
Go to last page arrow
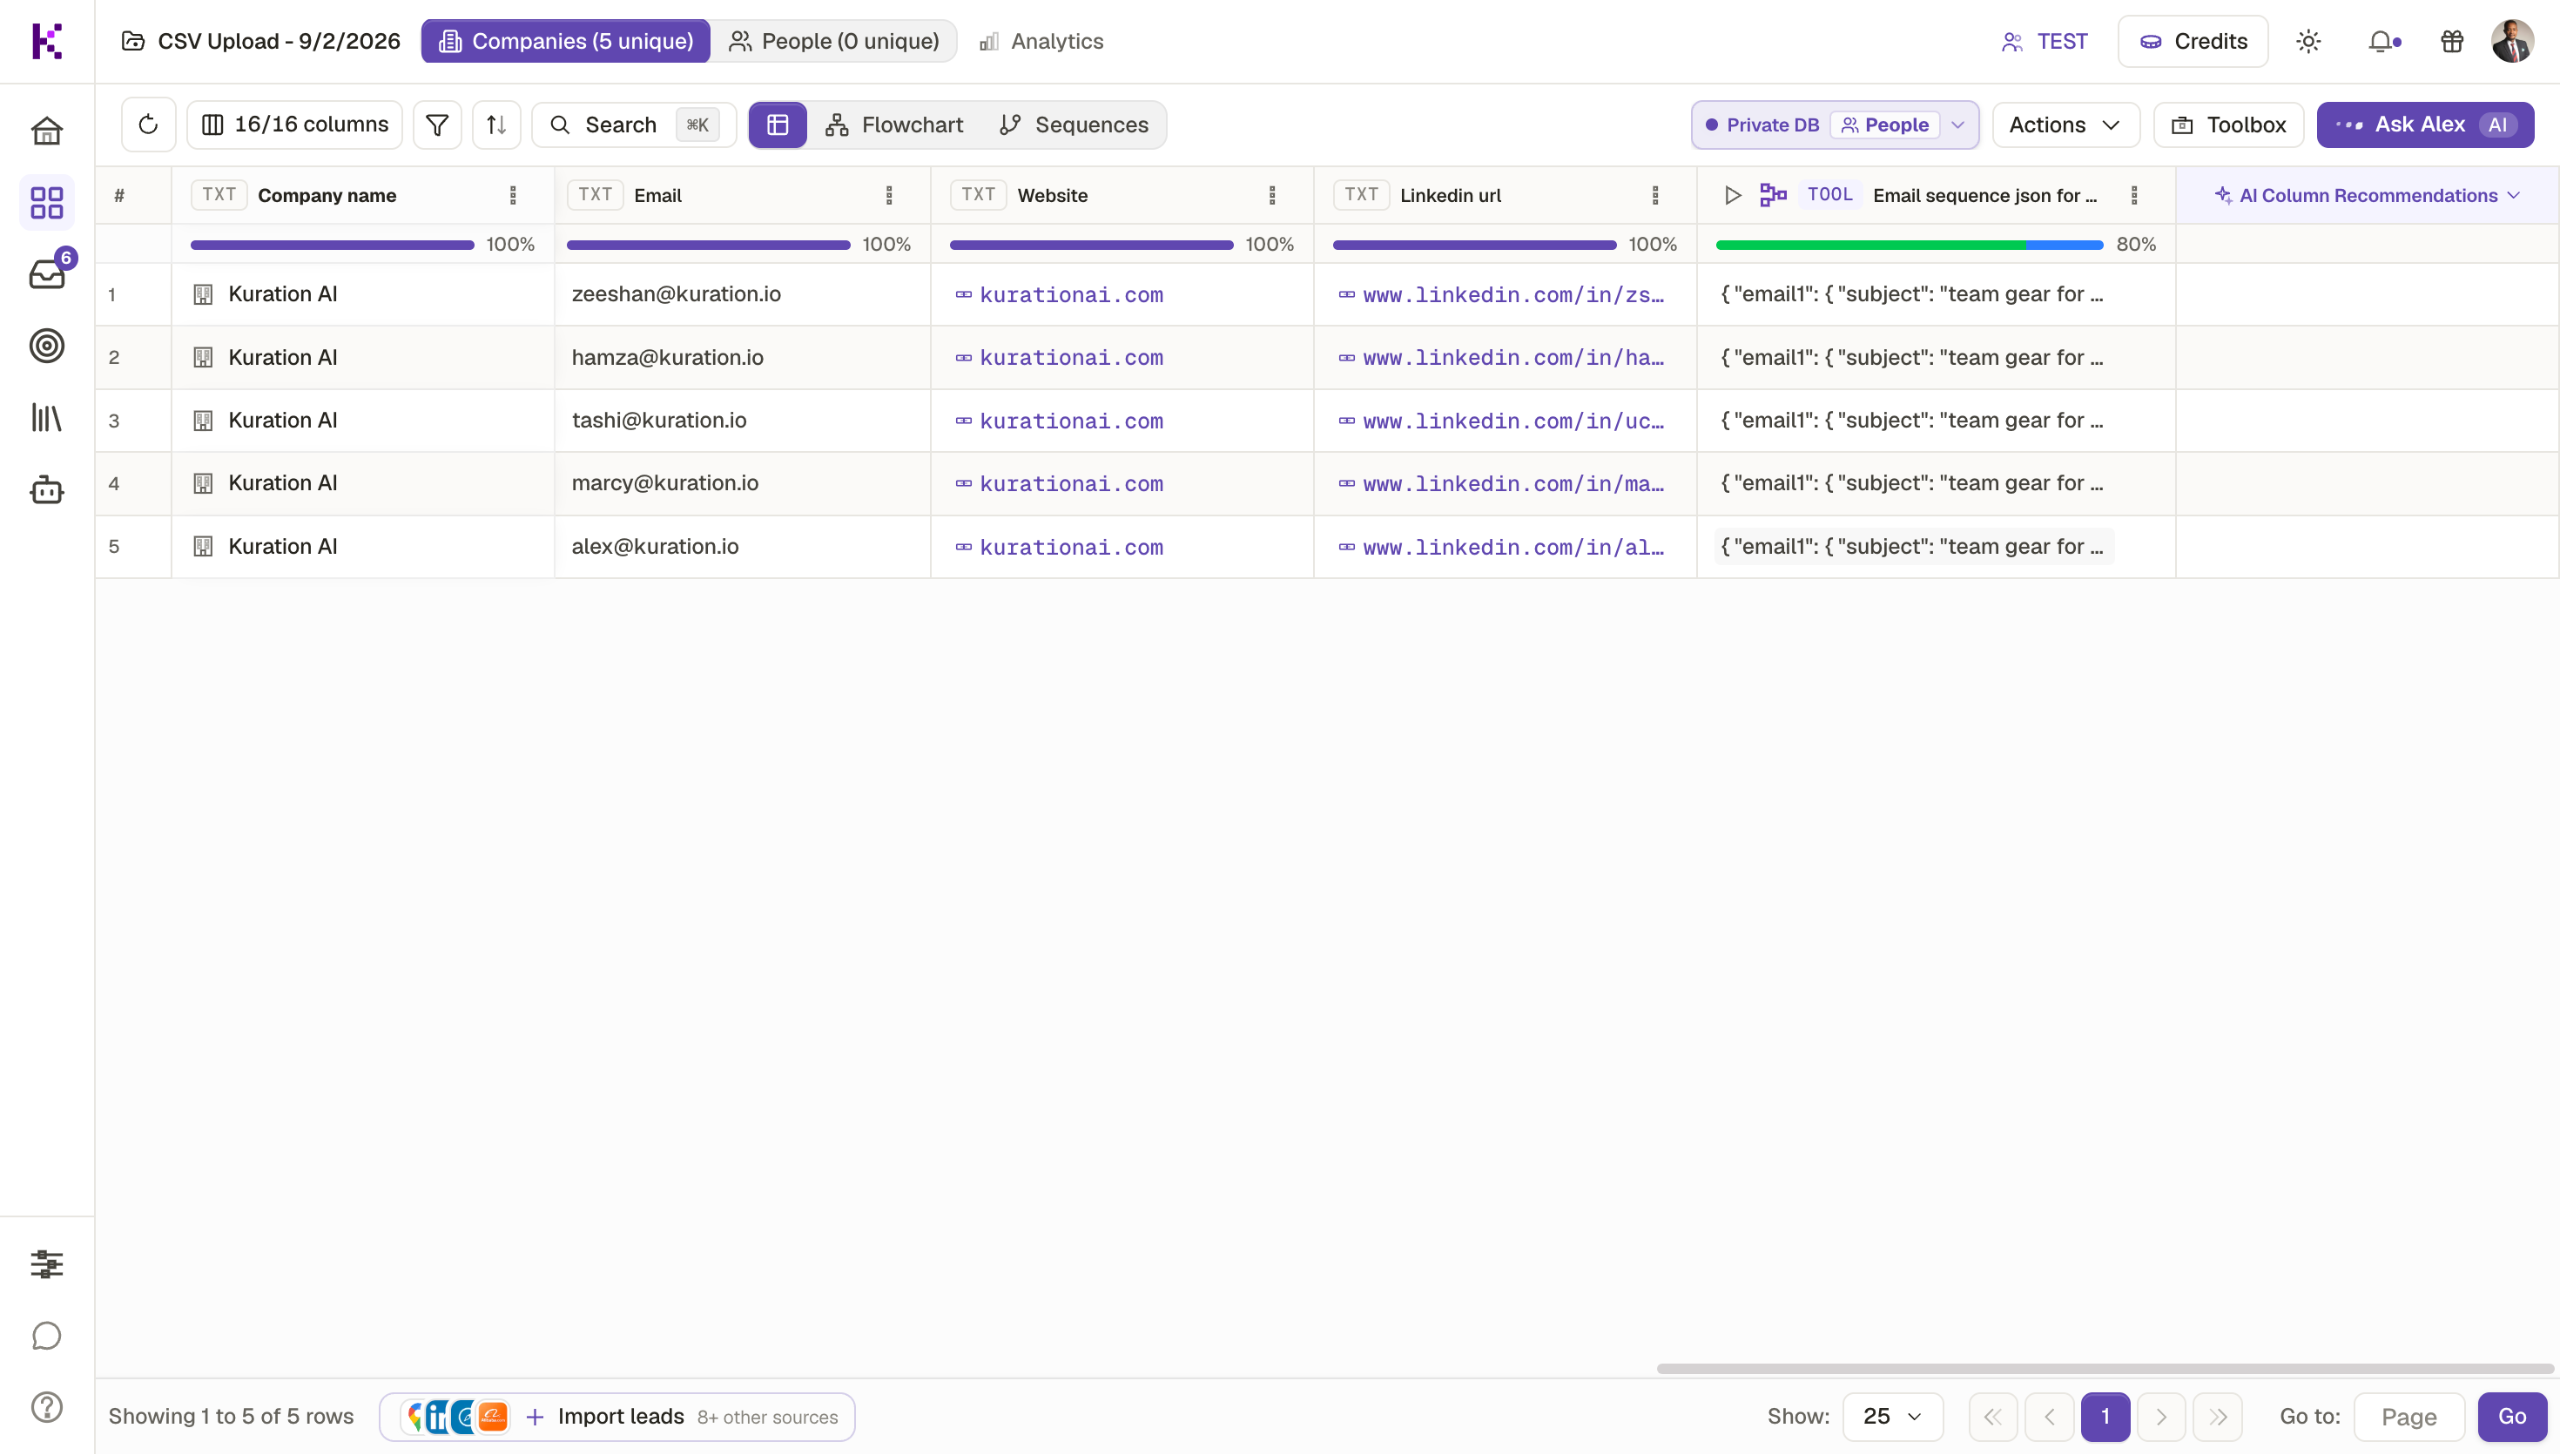(2217, 1416)
